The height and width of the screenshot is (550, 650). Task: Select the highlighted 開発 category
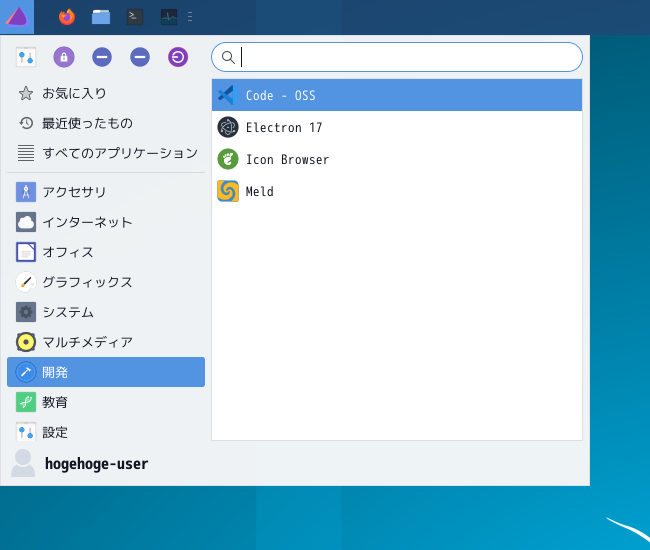[106, 372]
